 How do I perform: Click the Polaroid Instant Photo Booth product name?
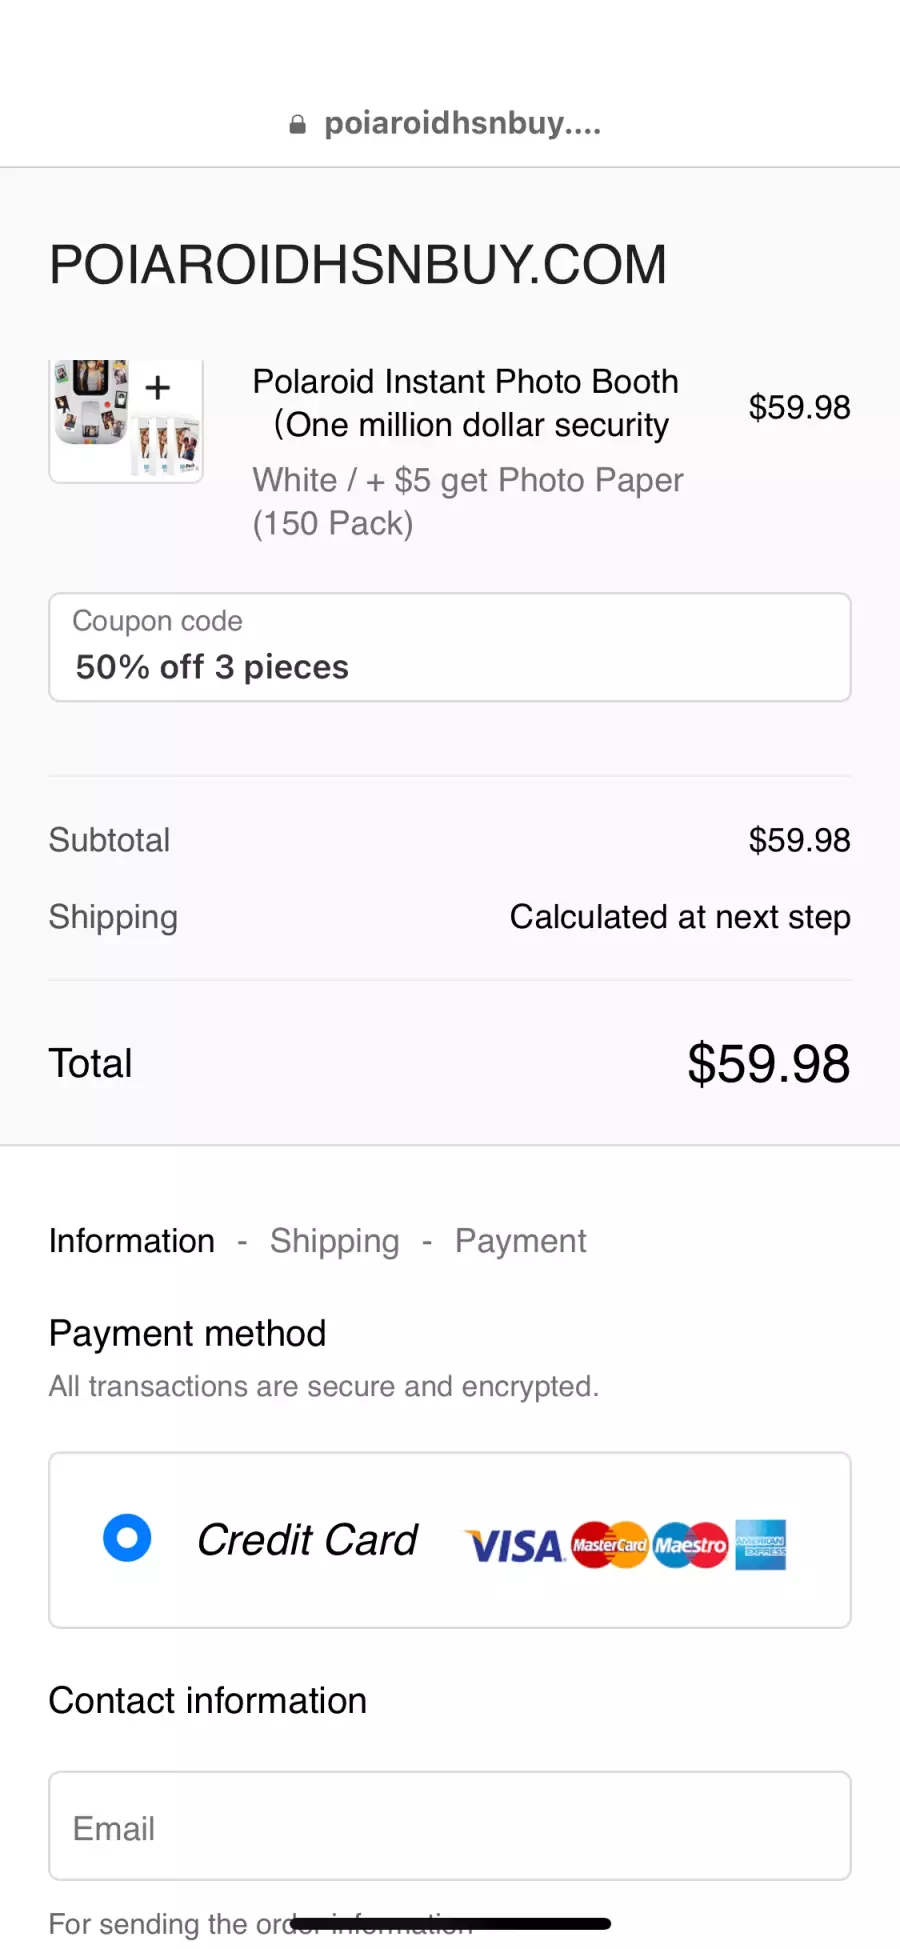point(466,403)
